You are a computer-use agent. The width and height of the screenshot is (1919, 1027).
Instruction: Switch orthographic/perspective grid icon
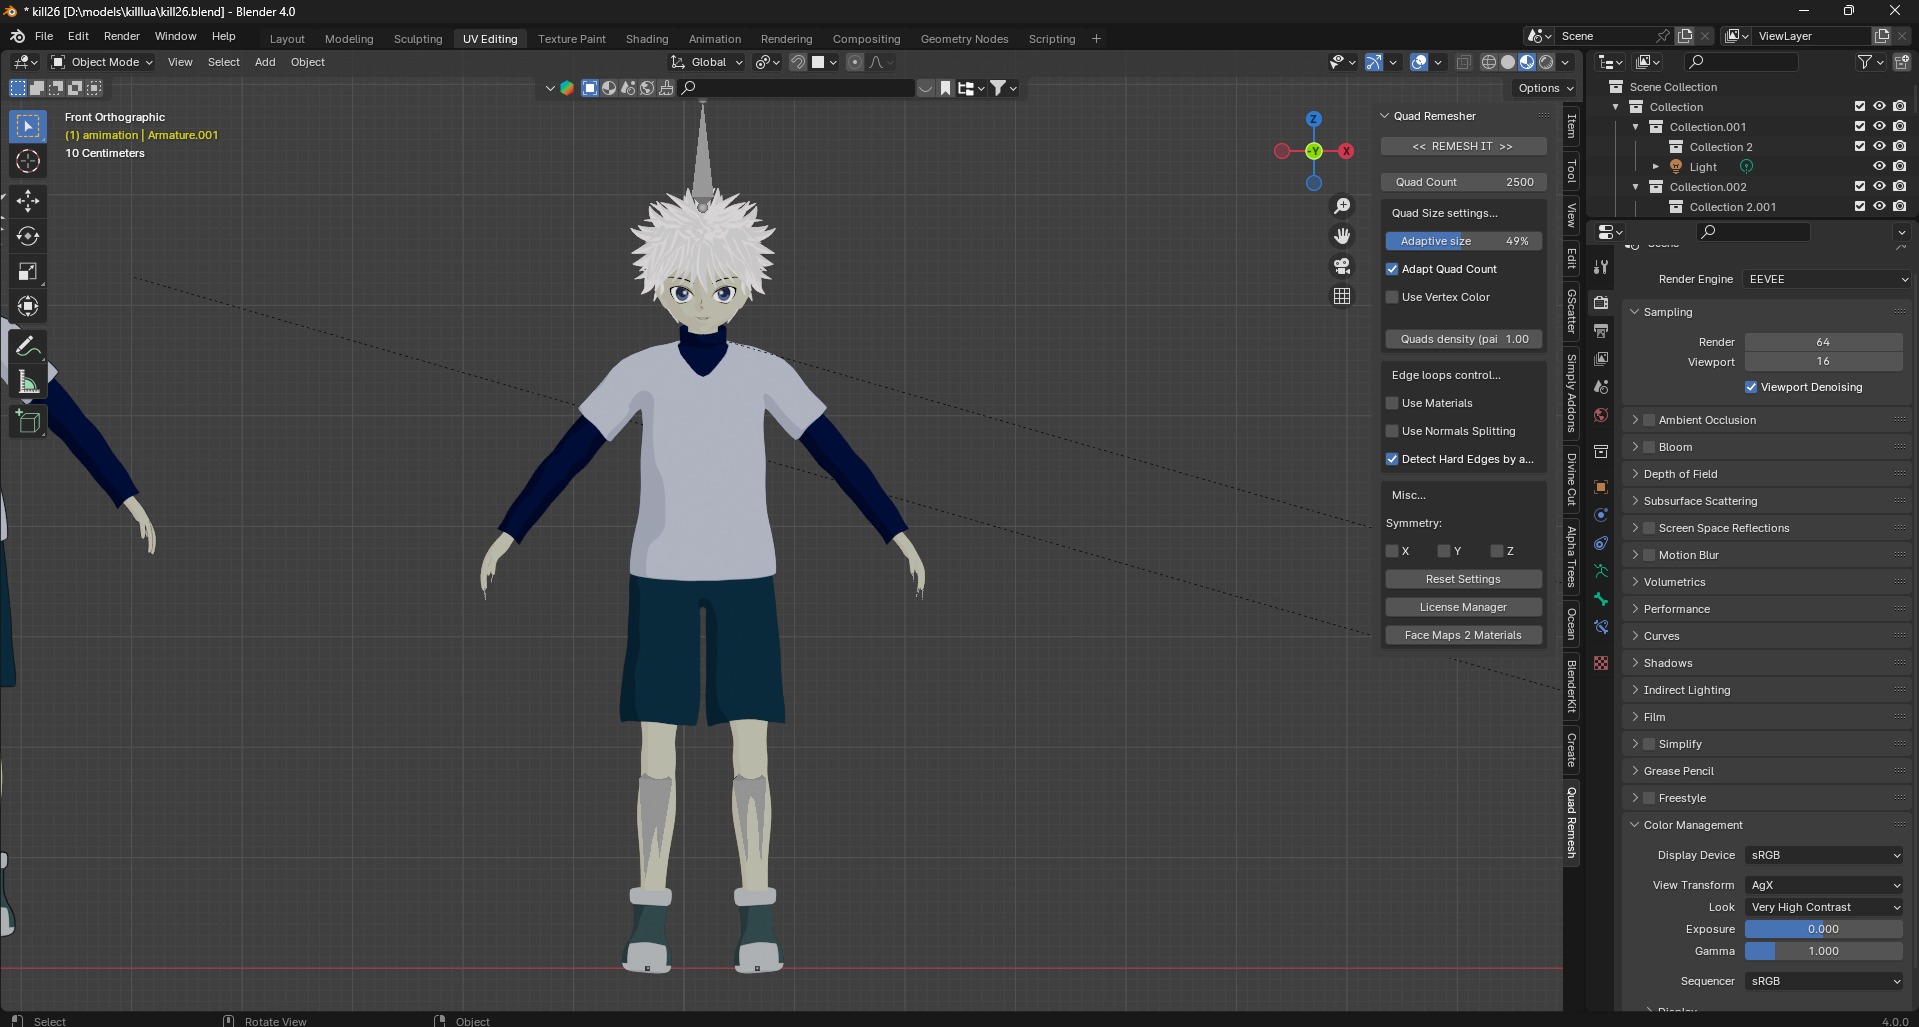pos(1342,296)
